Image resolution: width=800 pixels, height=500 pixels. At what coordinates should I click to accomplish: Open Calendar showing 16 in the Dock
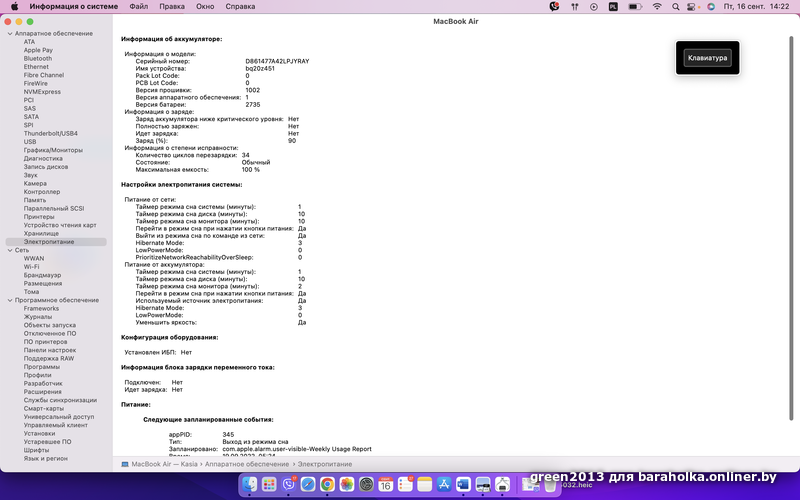point(385,484)
